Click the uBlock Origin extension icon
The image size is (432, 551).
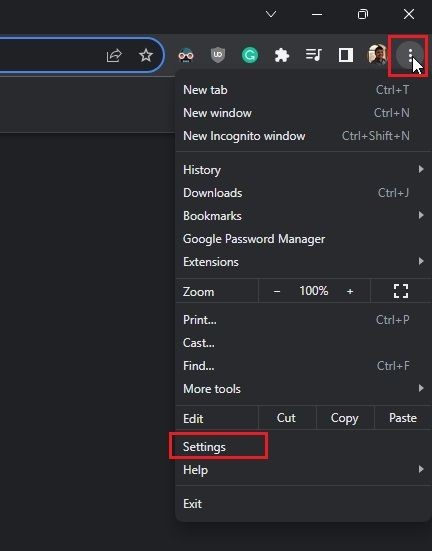pyautogui.click(x=218, y=55)
